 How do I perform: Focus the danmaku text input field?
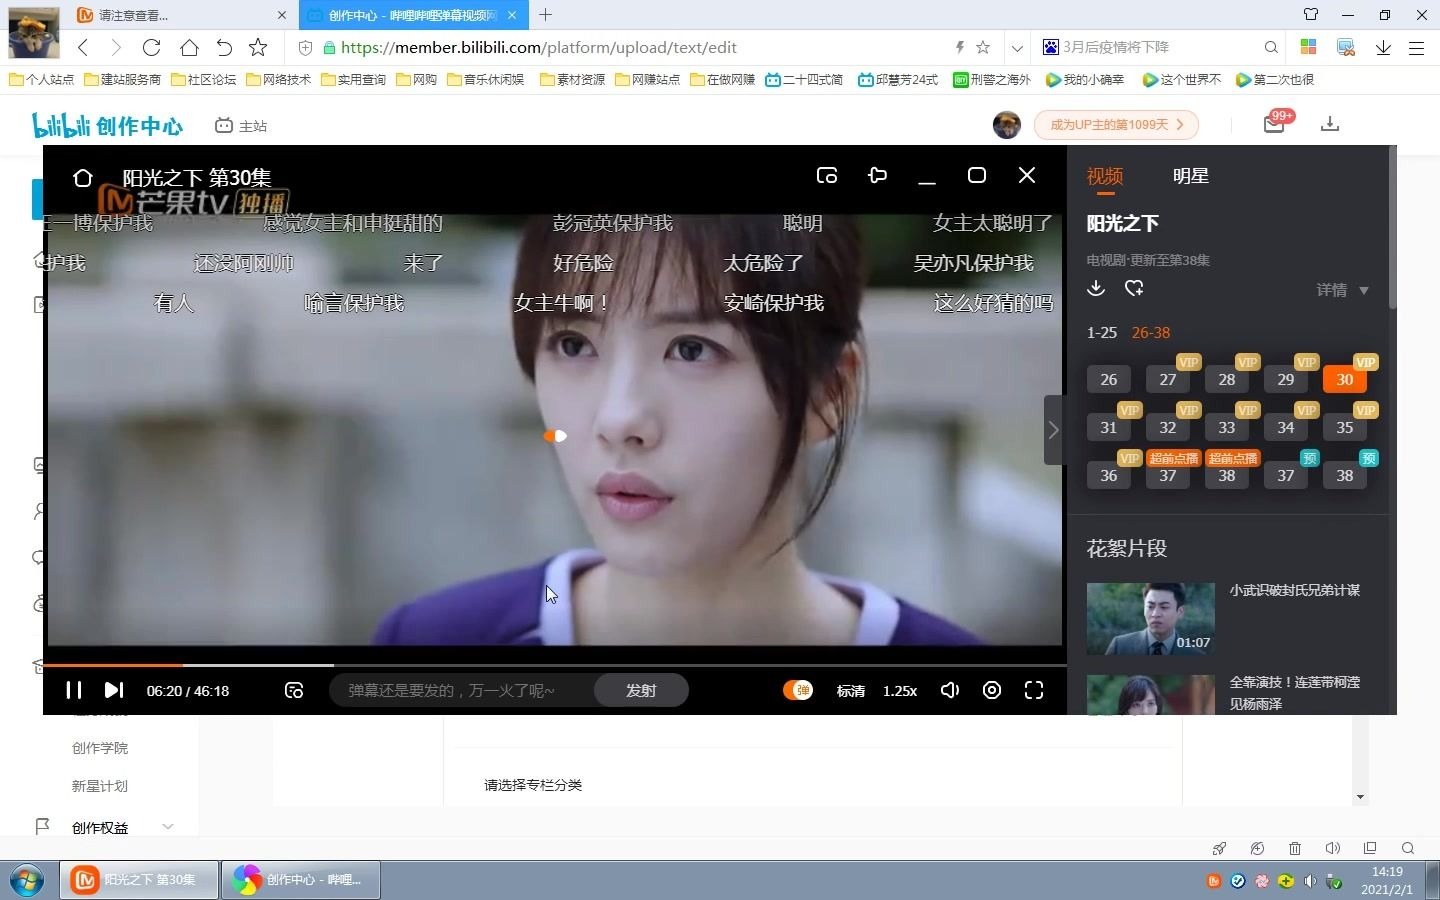(x=462, y=690)
